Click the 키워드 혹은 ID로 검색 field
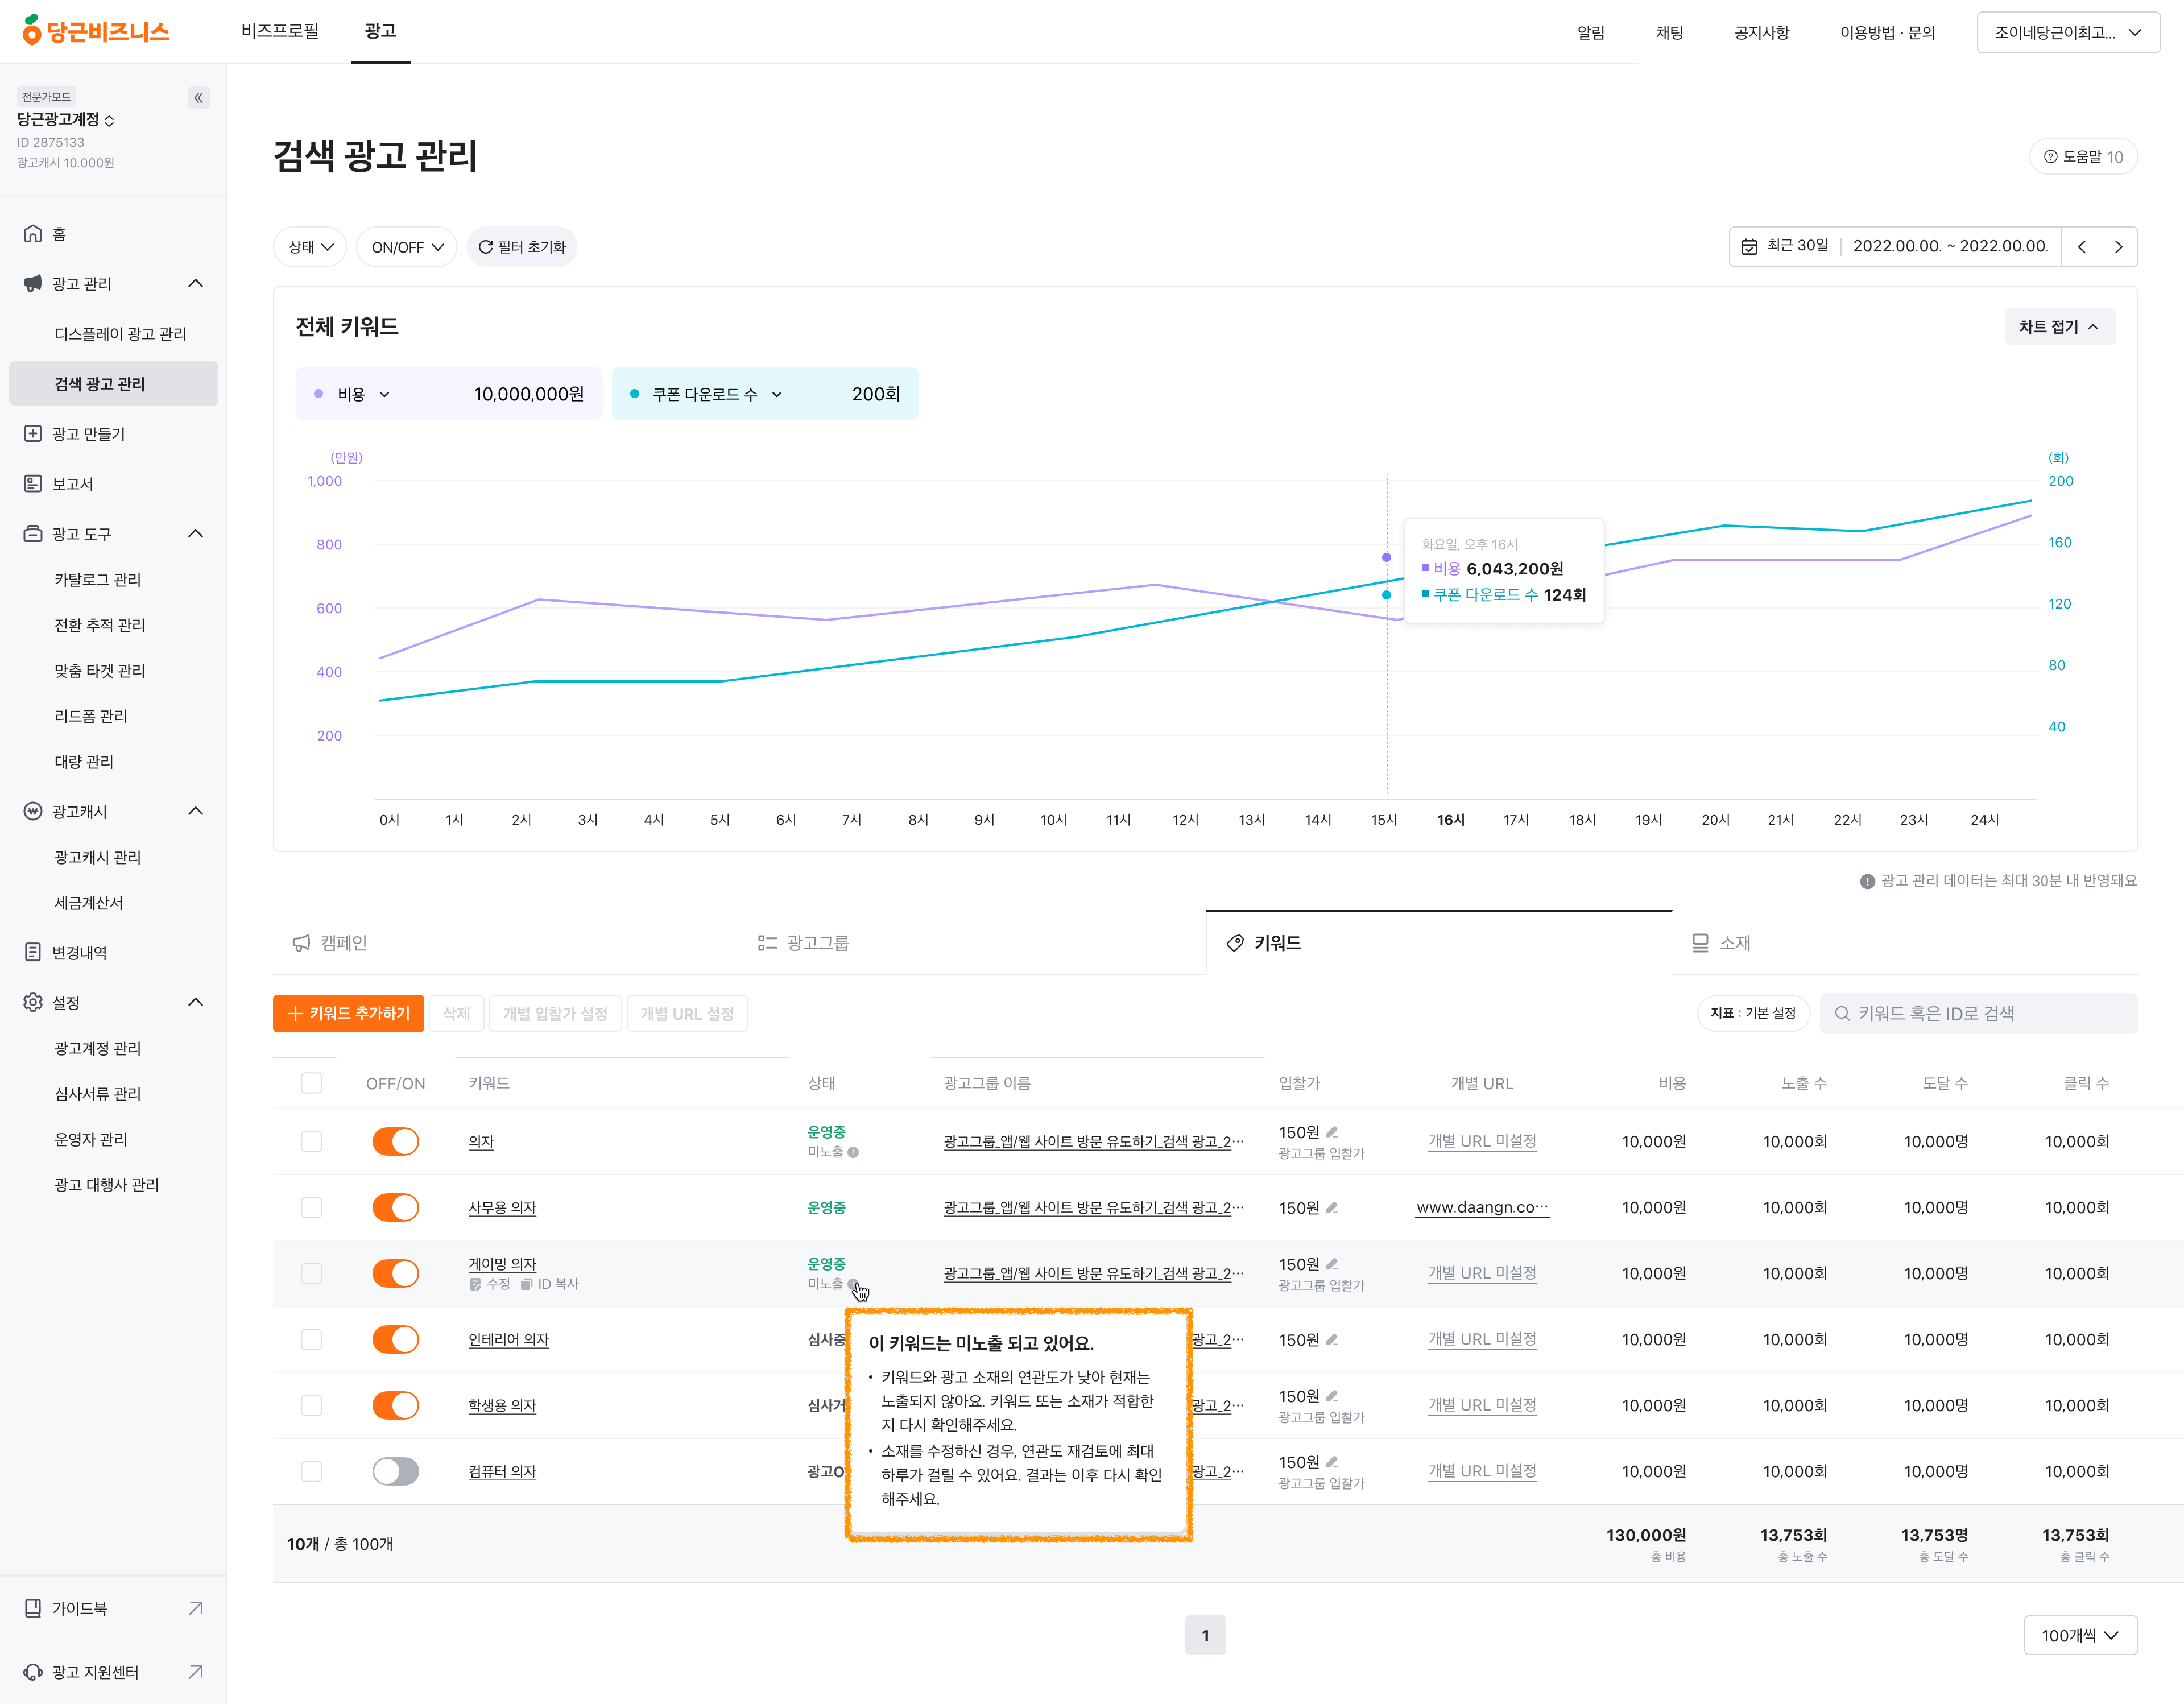Screen dimensions: 2184x1704 [1979, 1013]
